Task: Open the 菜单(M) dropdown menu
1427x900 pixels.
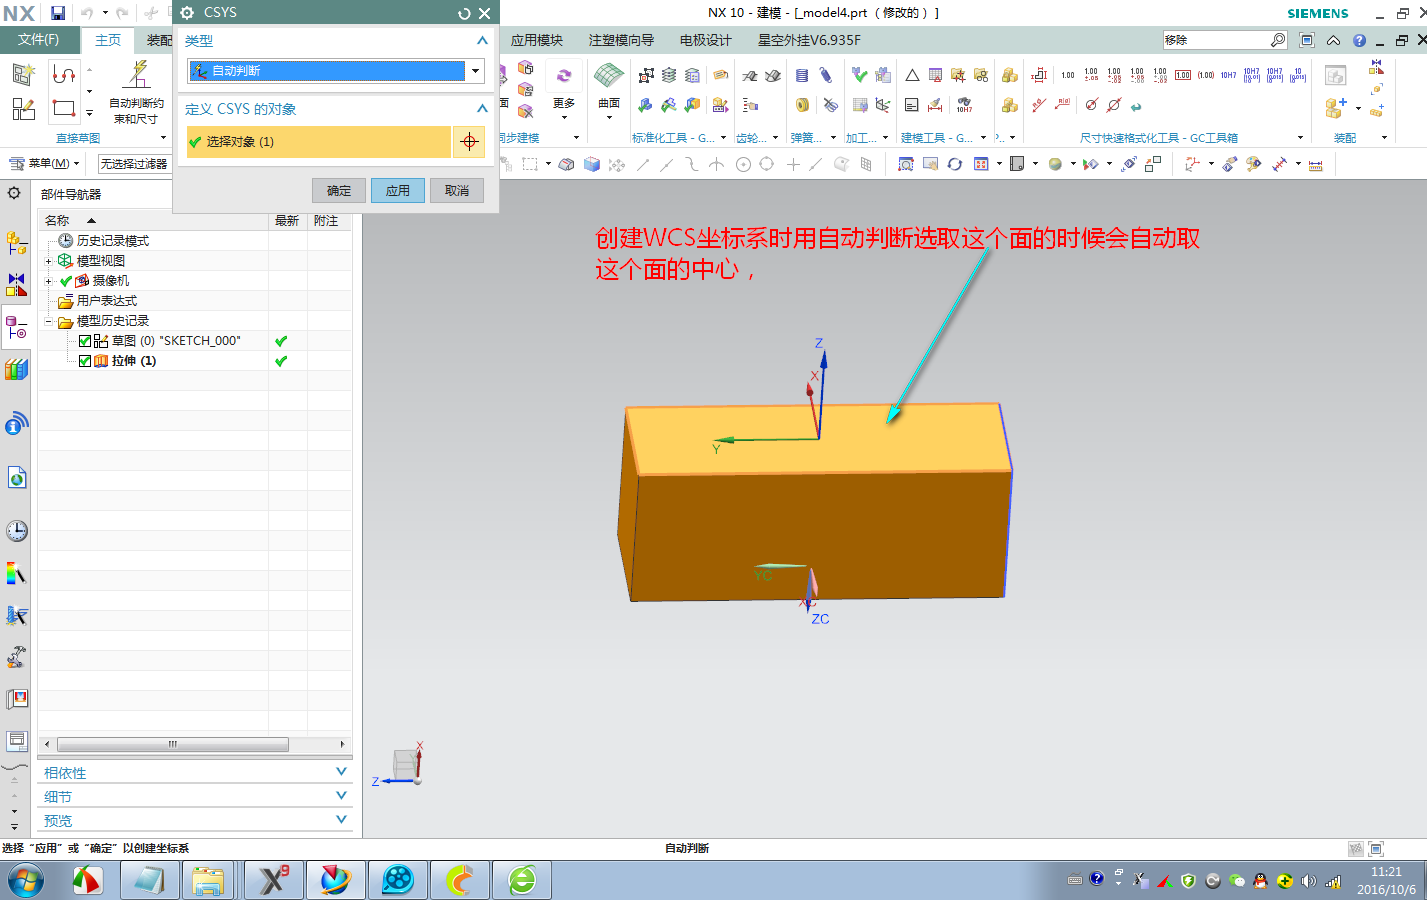Action: point(45,163)
